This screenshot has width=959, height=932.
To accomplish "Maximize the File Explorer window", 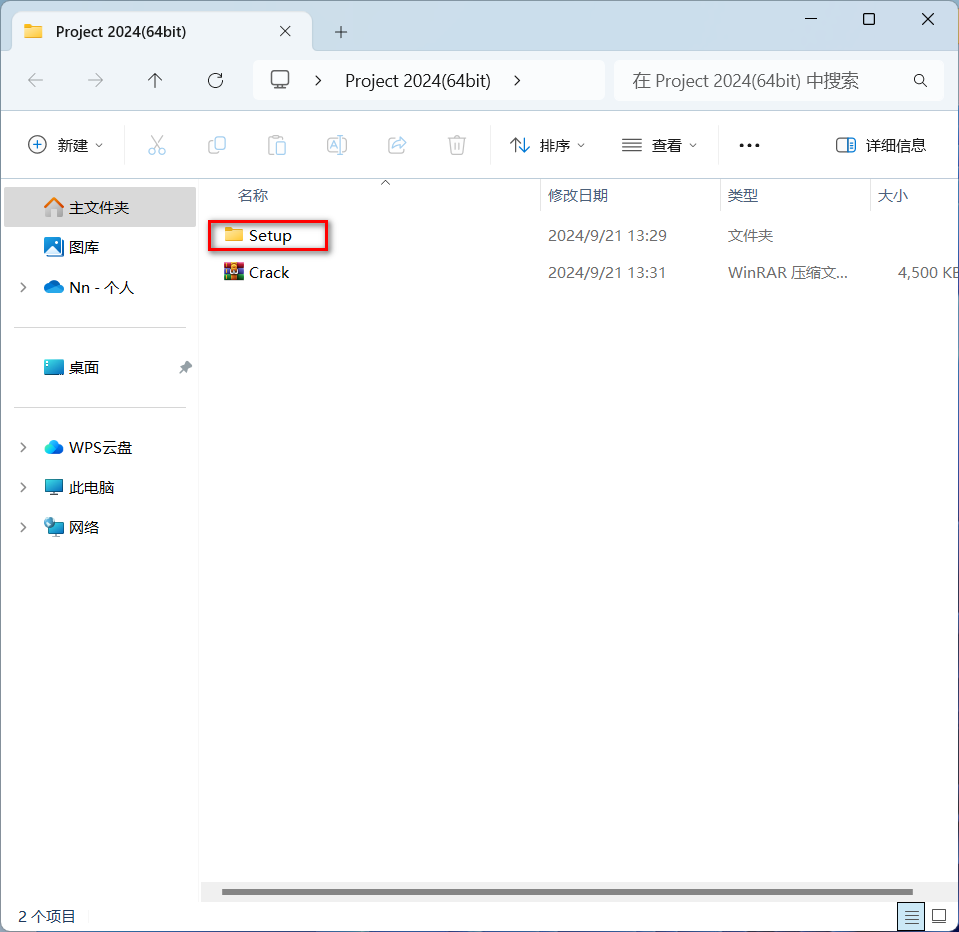I will click(868, 19).
